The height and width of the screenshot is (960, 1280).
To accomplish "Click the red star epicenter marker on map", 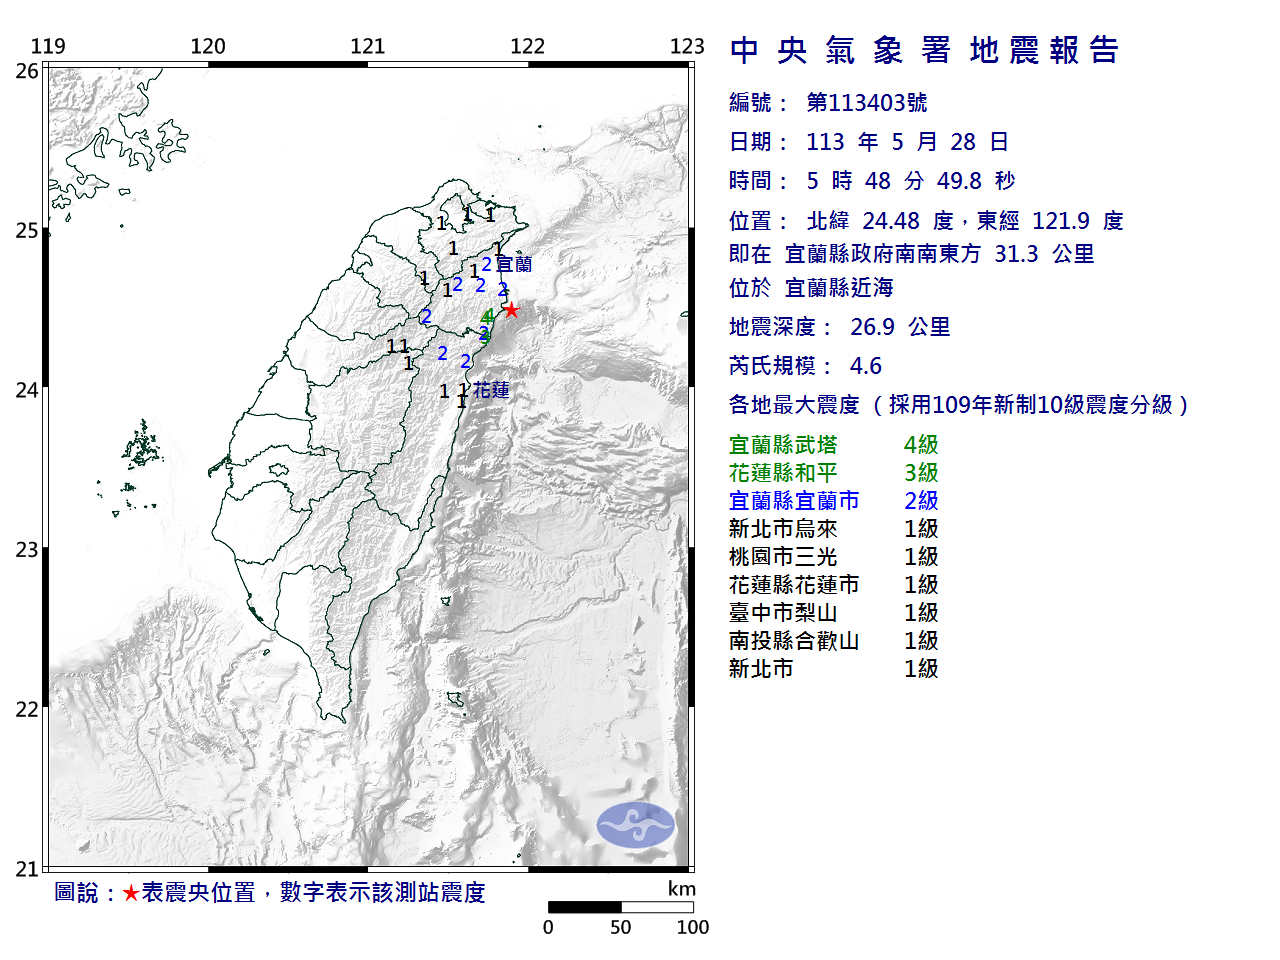I will pyautogui.click(x=511, y=310).
